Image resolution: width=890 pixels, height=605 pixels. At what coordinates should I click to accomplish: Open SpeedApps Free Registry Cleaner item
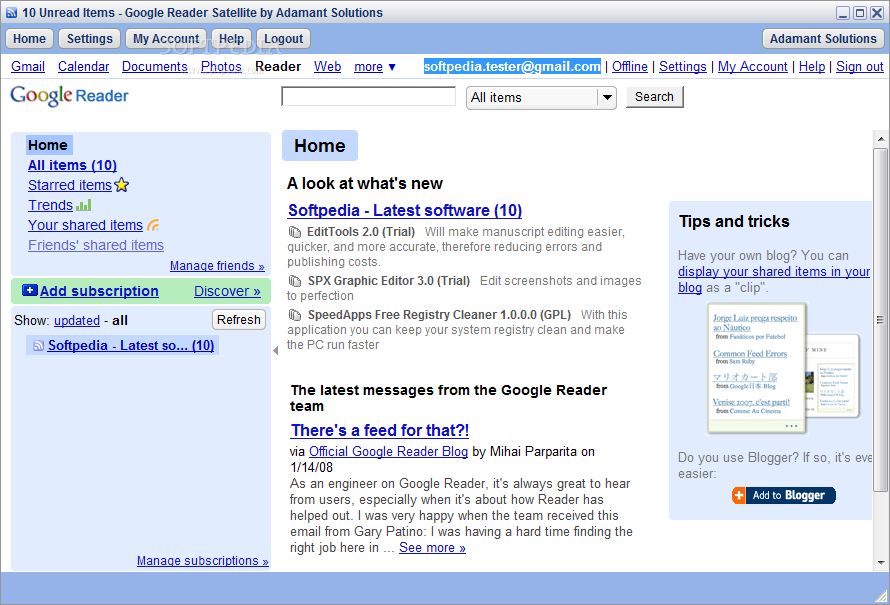(439, 315)
